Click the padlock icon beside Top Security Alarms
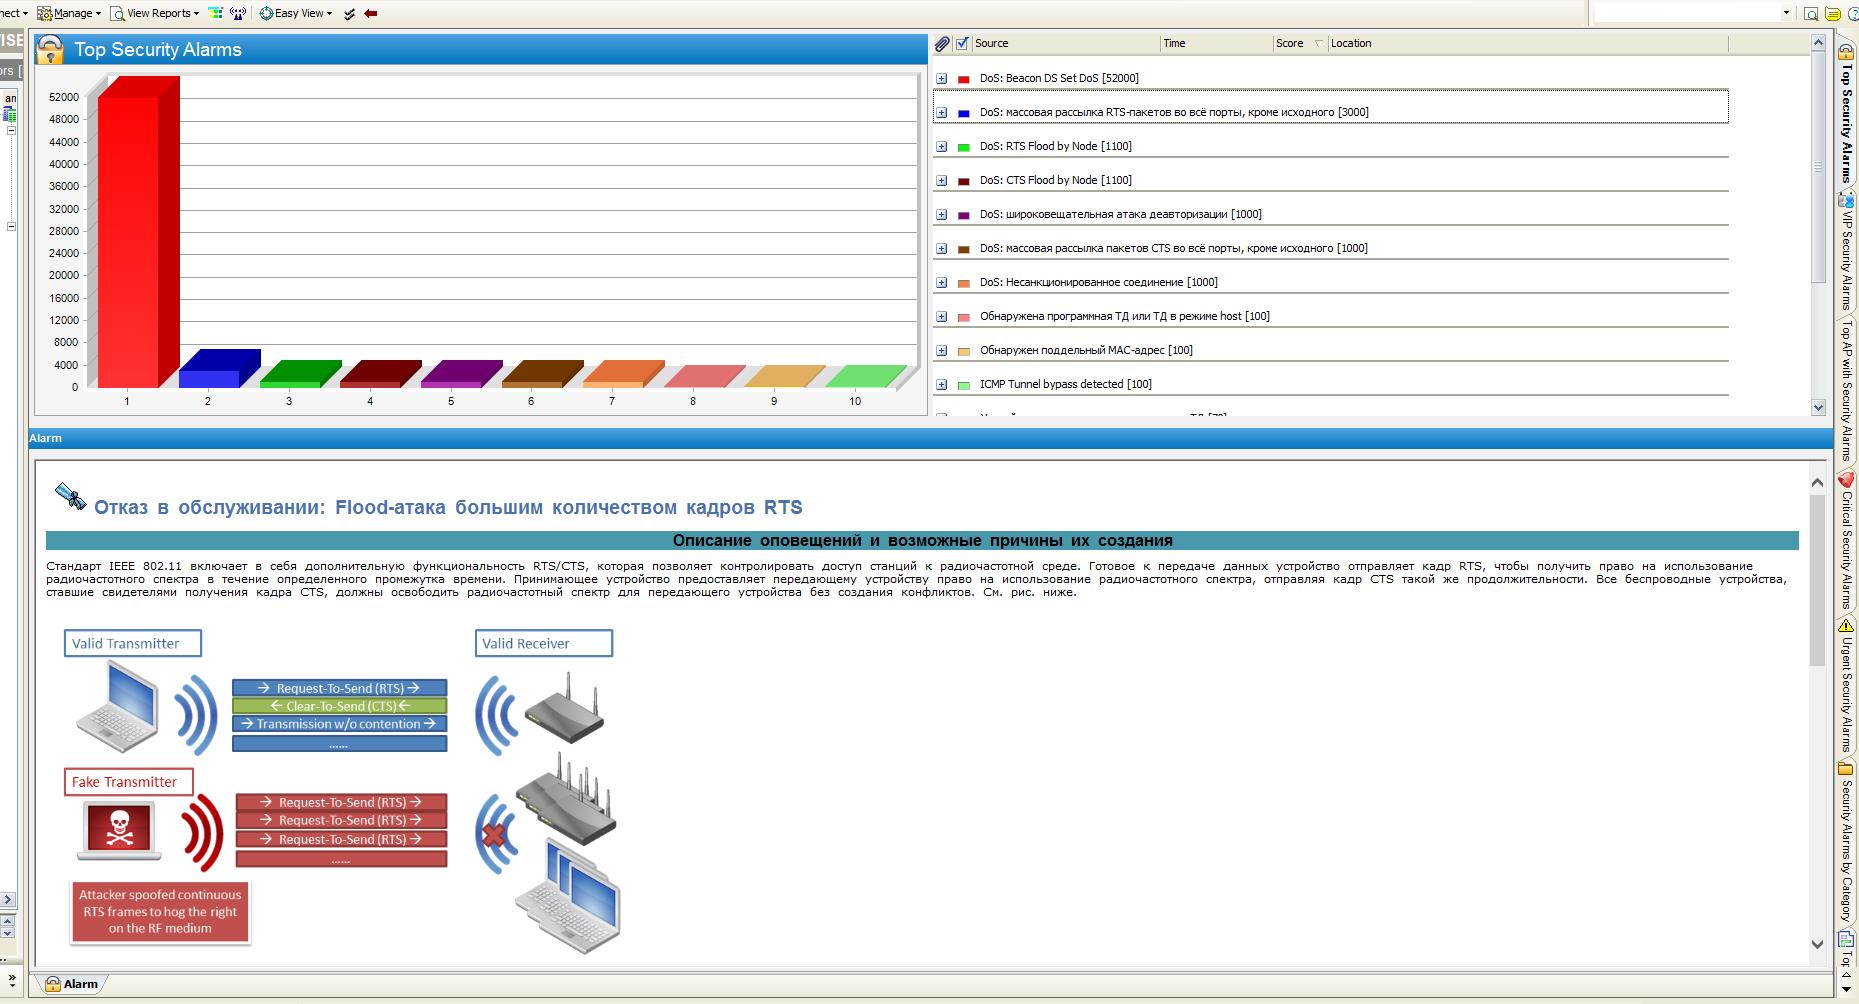This screenshot has width=1859, height=1004. (x=50, y=50)
